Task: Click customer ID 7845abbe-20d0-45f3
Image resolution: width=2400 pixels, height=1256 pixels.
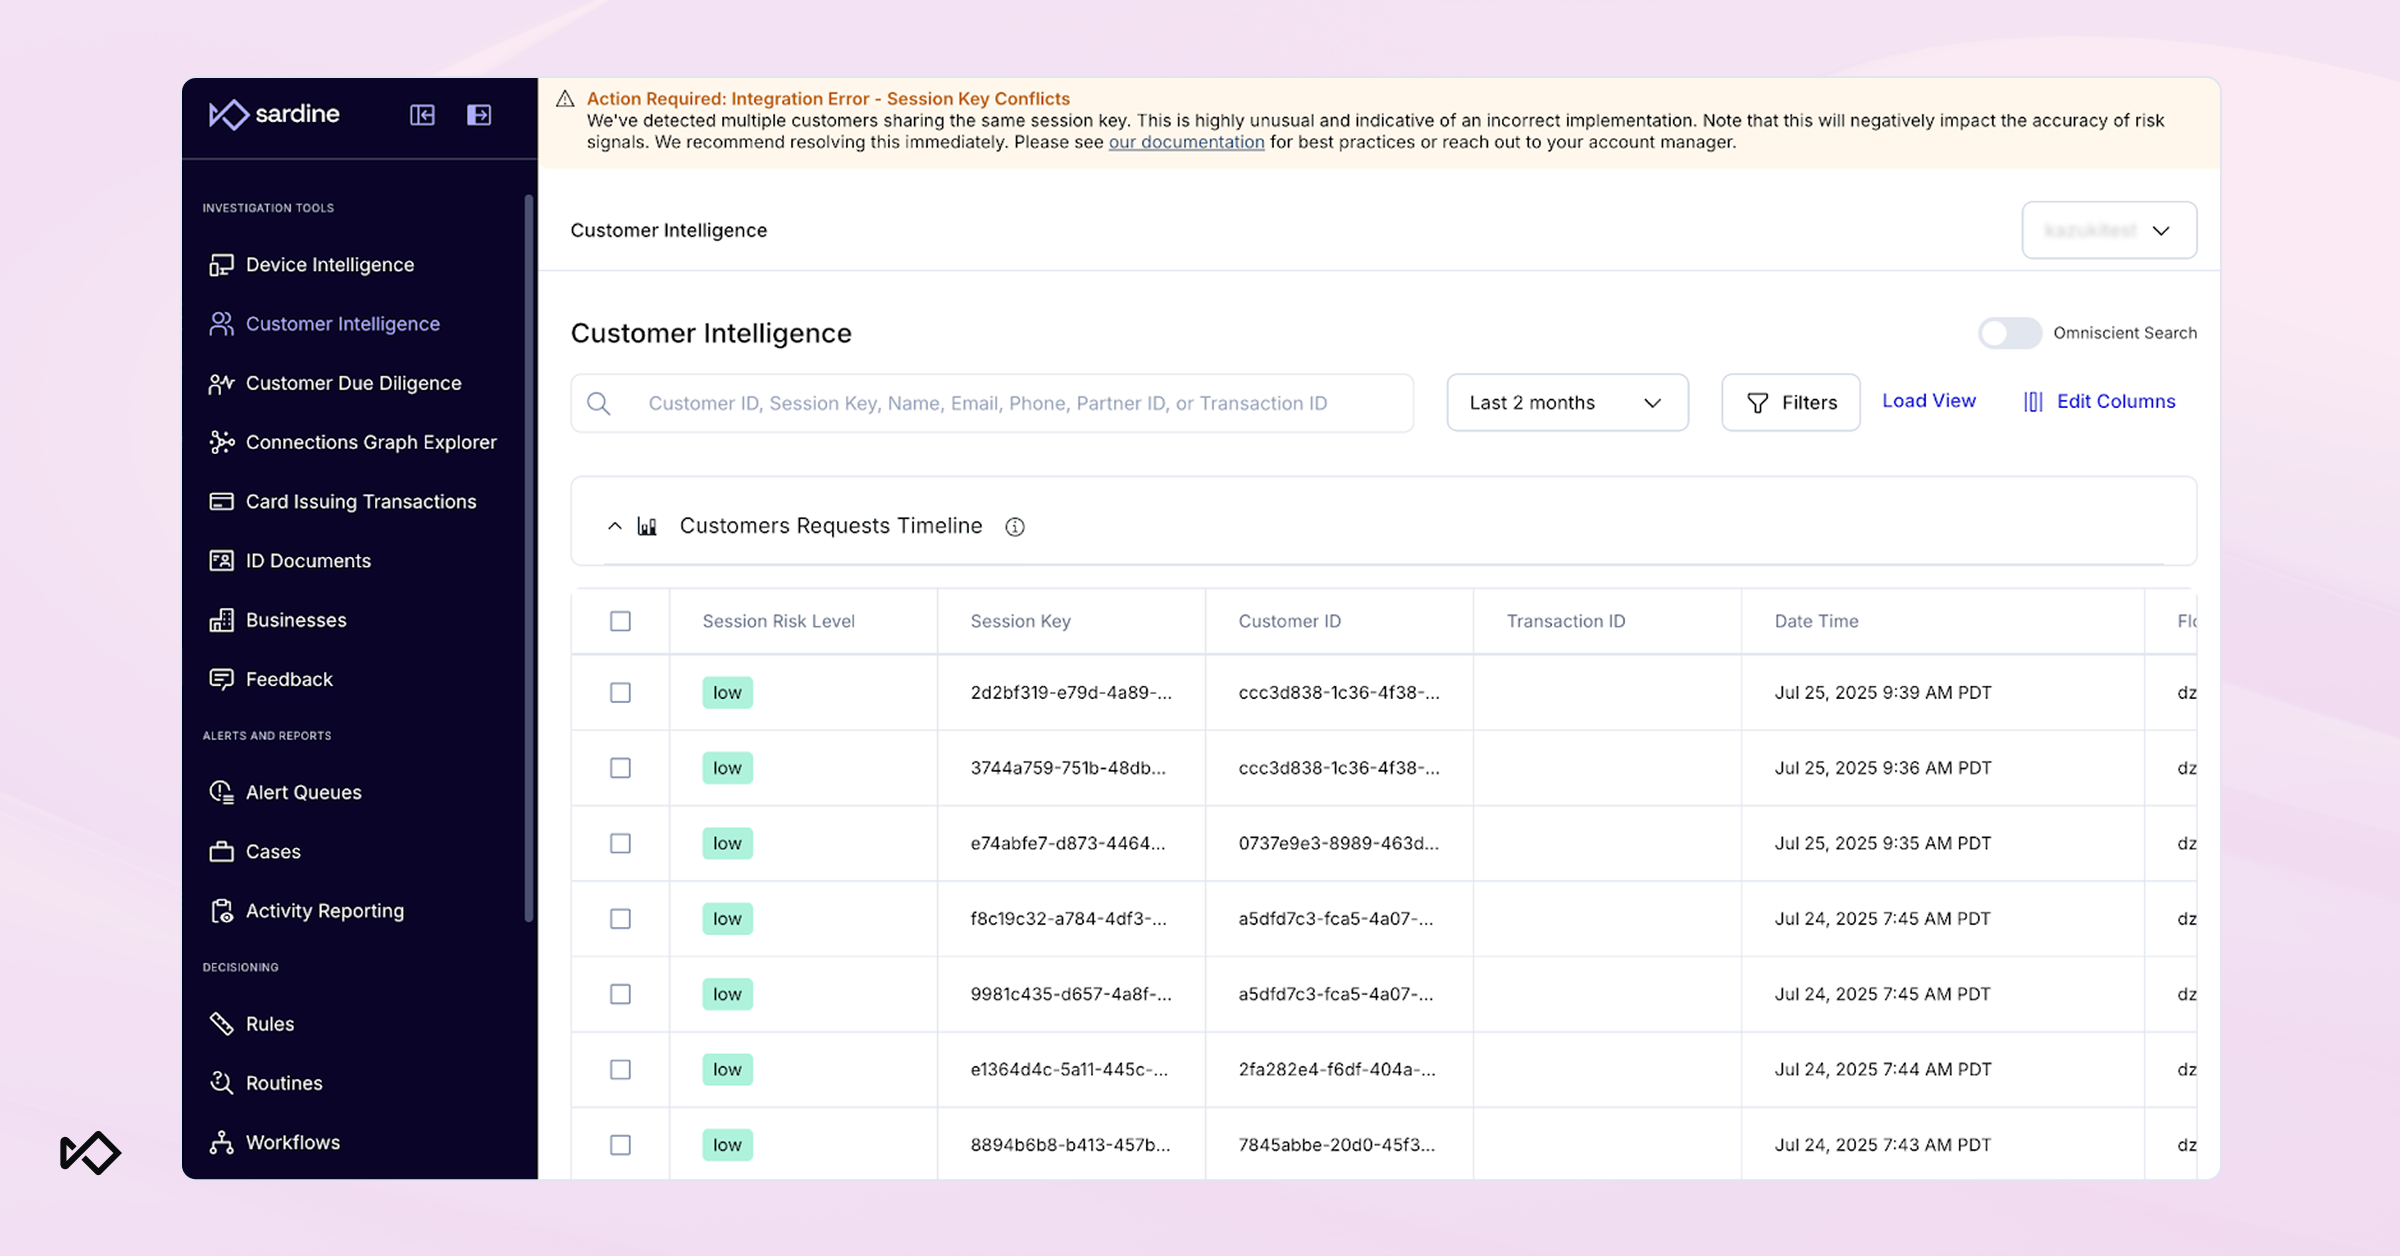Action: [1336, 1145]
